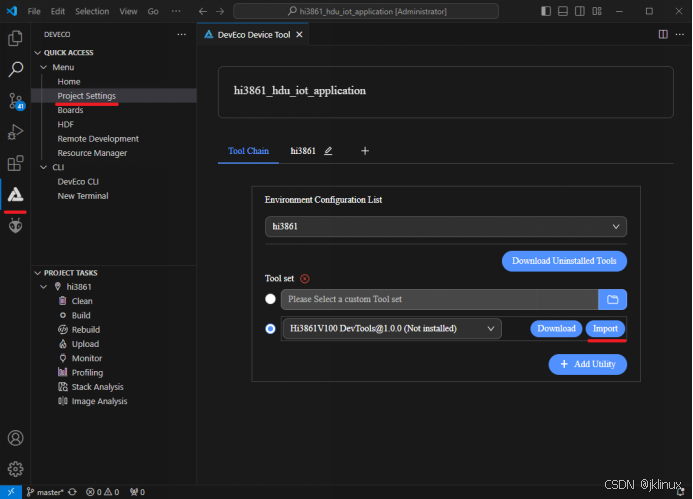Open the File menu
Image resolution: width=693 pixels, height=499 pixels.
[34, 11]
